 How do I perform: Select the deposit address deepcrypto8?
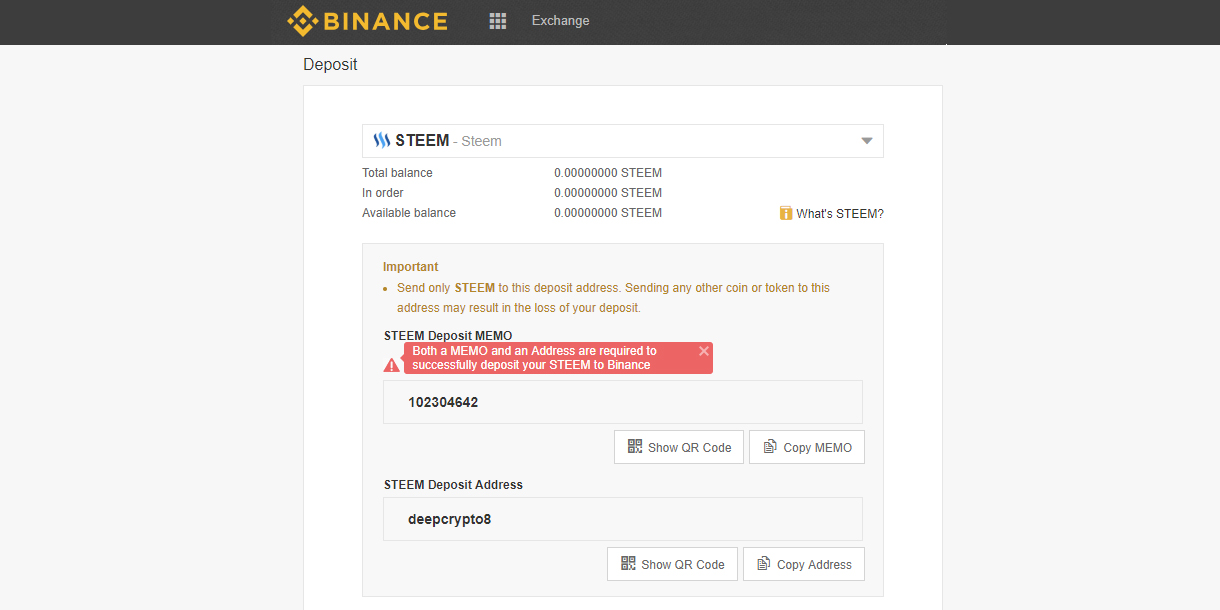pos(449,520)
